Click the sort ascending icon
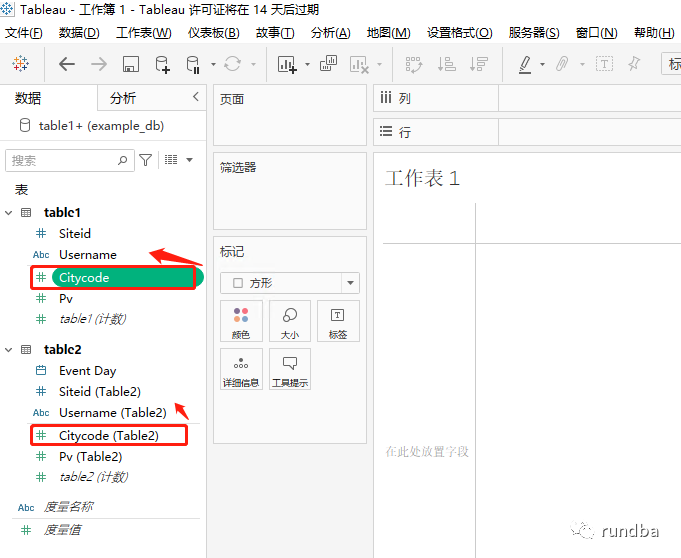The image size is (681, 558). pos(446,64)
